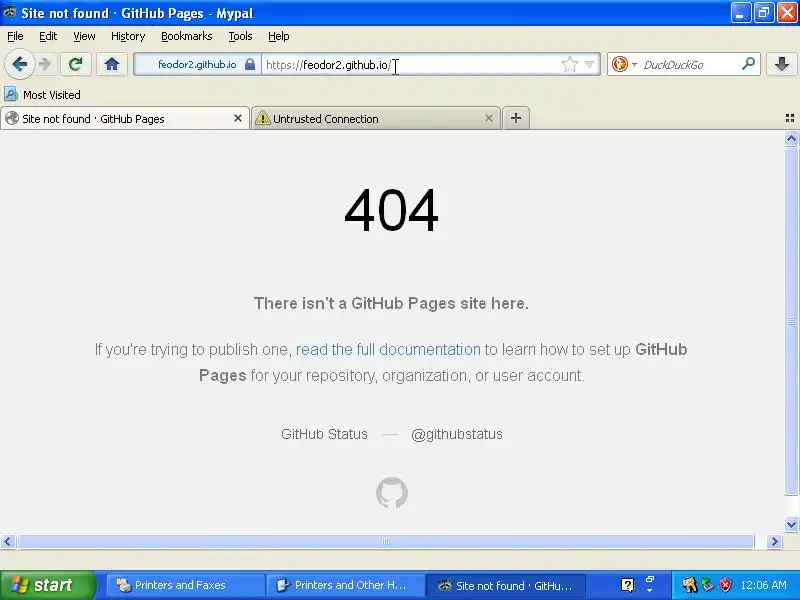The image size is (800, 600).
Task: Click the Site not found taskbar button
Action: click(506, 585)
